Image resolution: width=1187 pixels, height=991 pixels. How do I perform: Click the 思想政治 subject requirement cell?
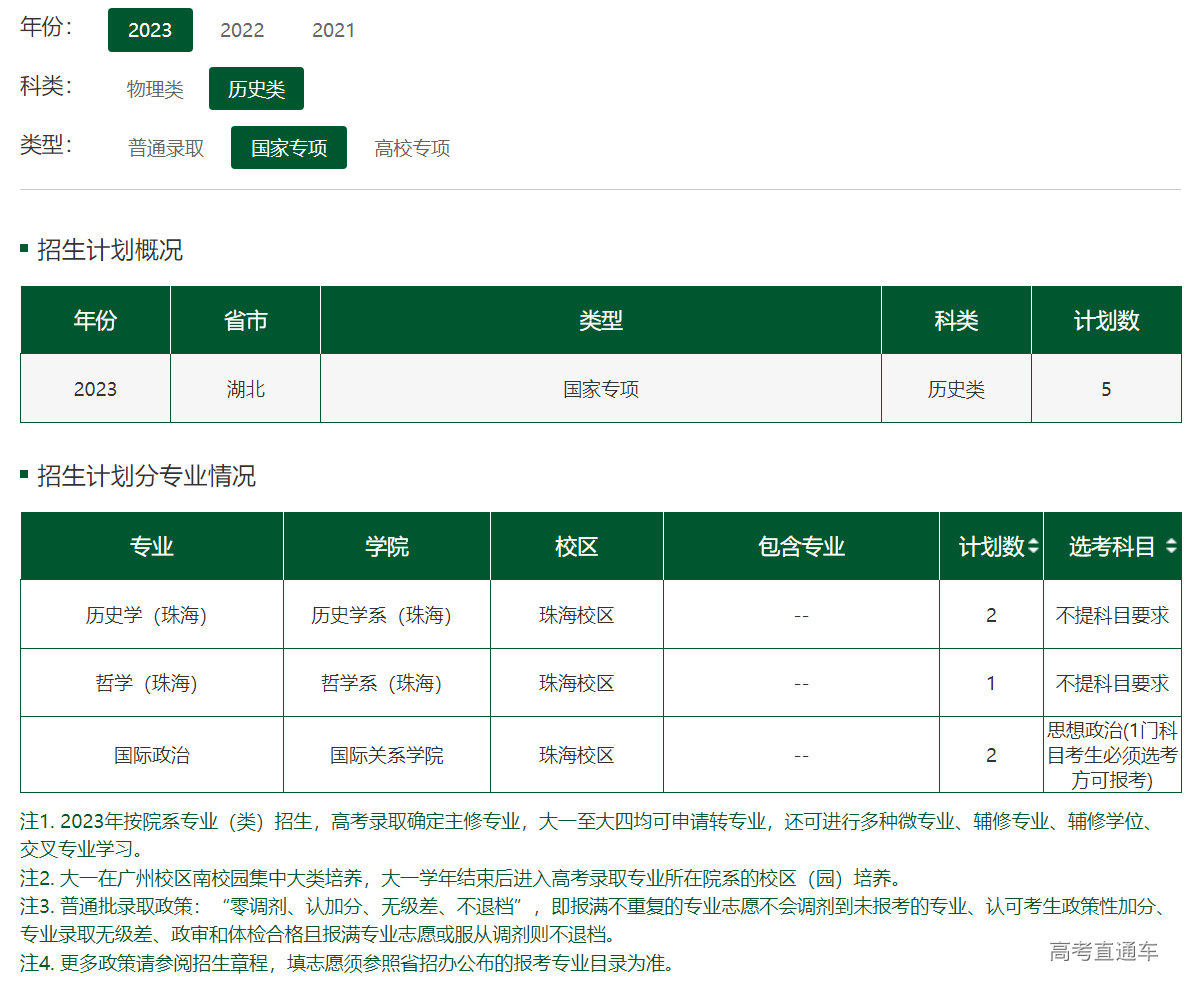tap(1112, 755)
